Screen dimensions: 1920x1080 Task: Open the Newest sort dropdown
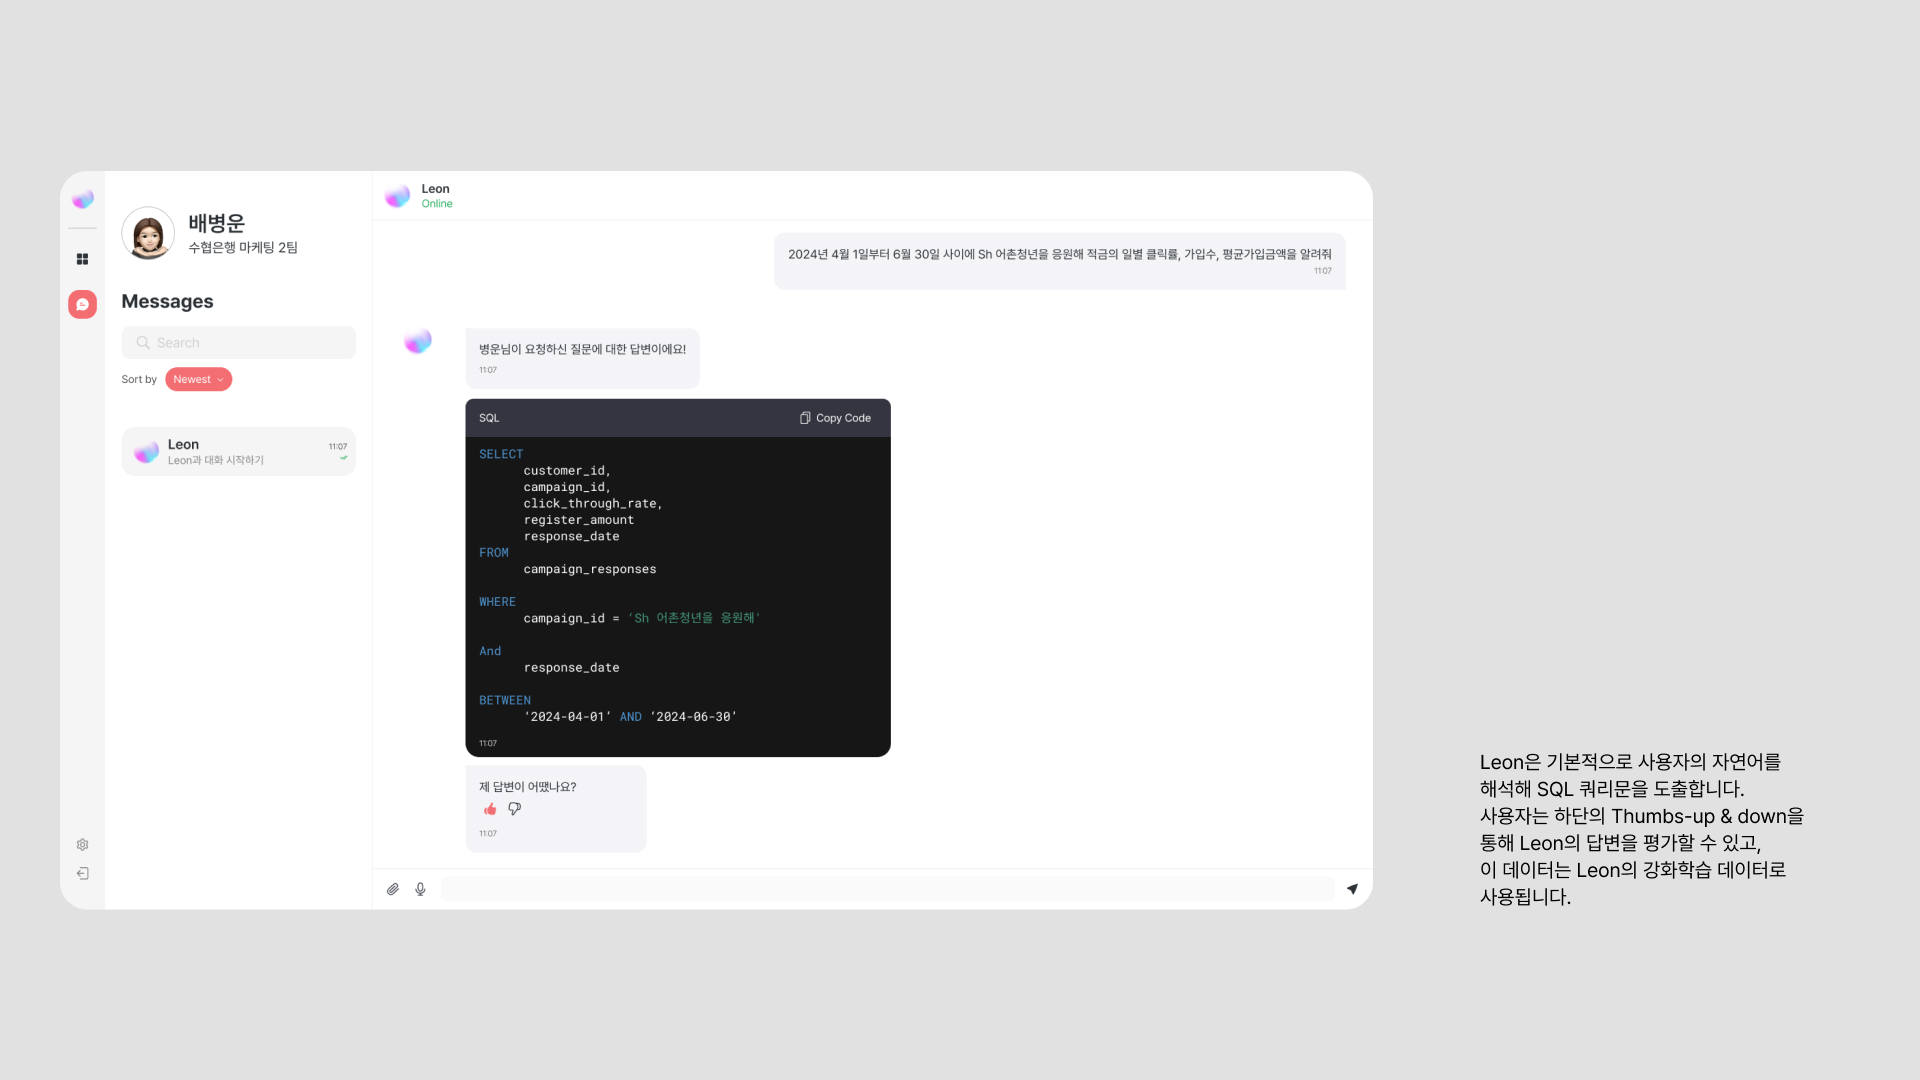(198, 380)
